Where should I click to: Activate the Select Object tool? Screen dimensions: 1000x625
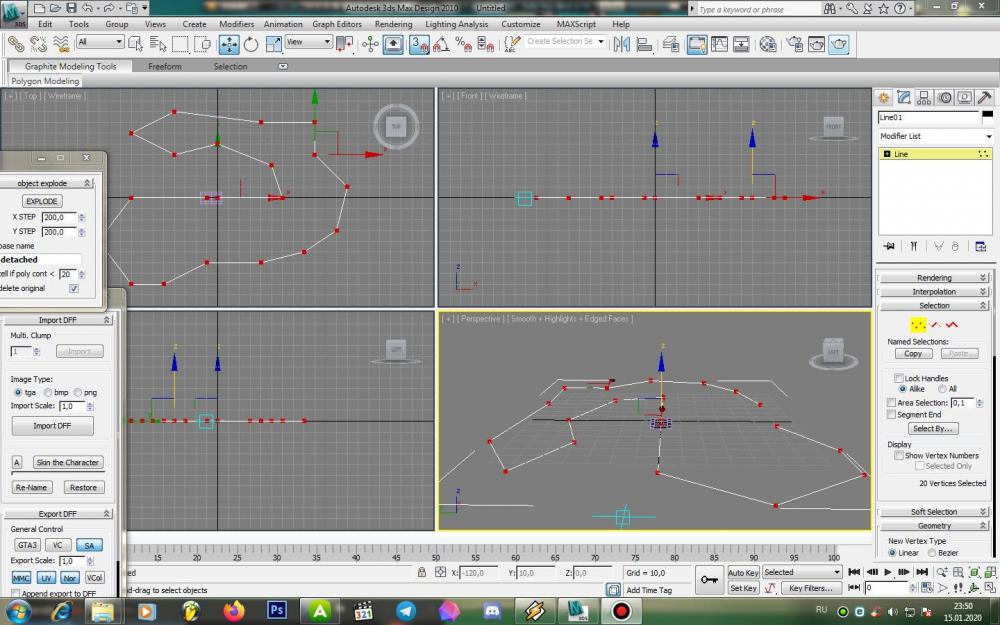135,44
